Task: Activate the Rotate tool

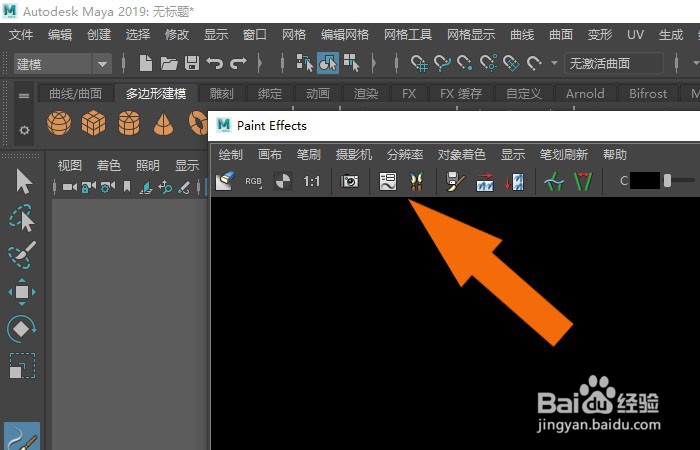Action: pos(21,329)
